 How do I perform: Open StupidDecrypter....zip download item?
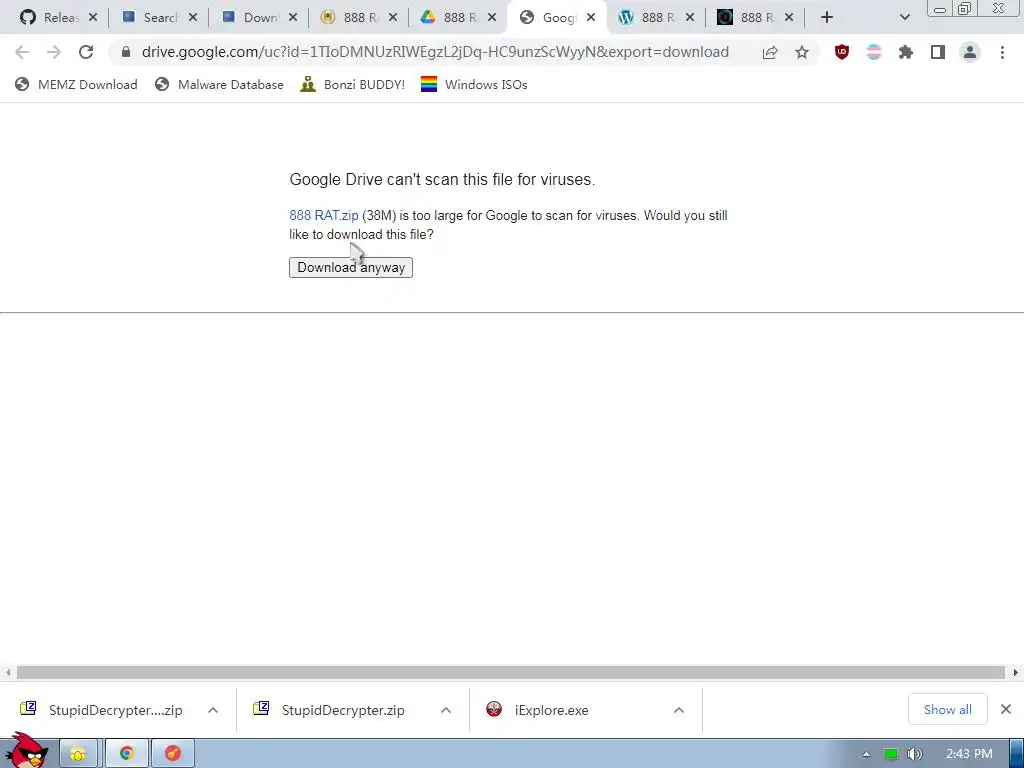pos(102,710)
